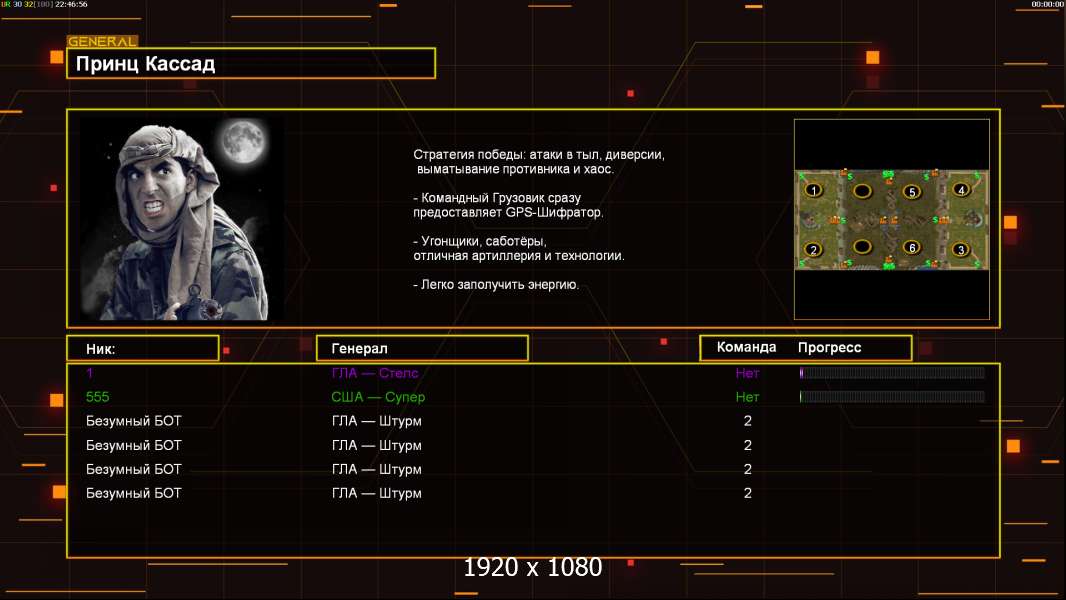
Task: Click start position 6 on the map
Action: tap(912, 247)
